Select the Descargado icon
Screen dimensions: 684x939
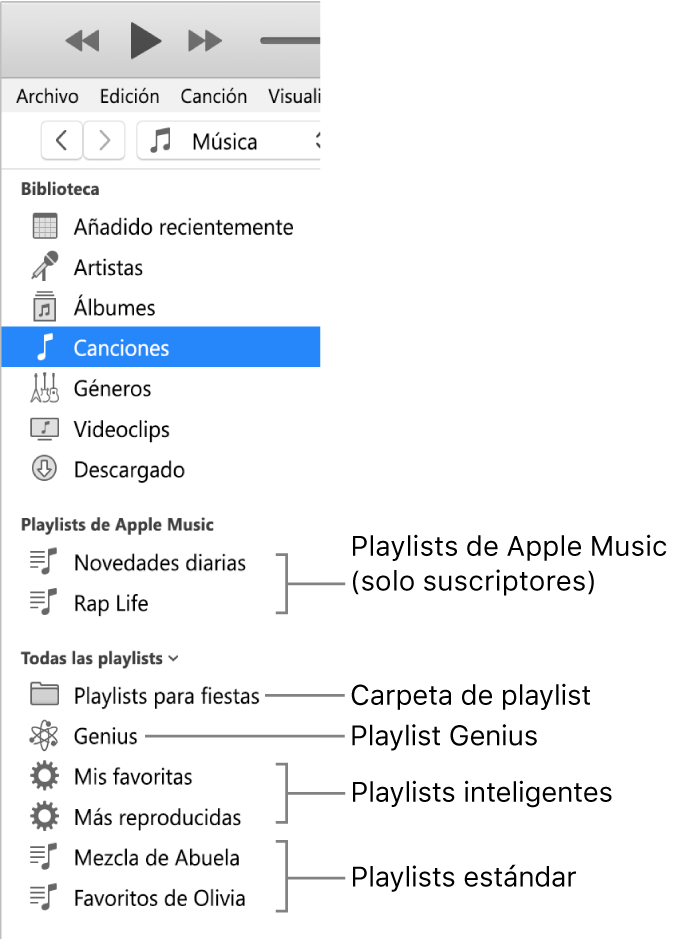44,469
